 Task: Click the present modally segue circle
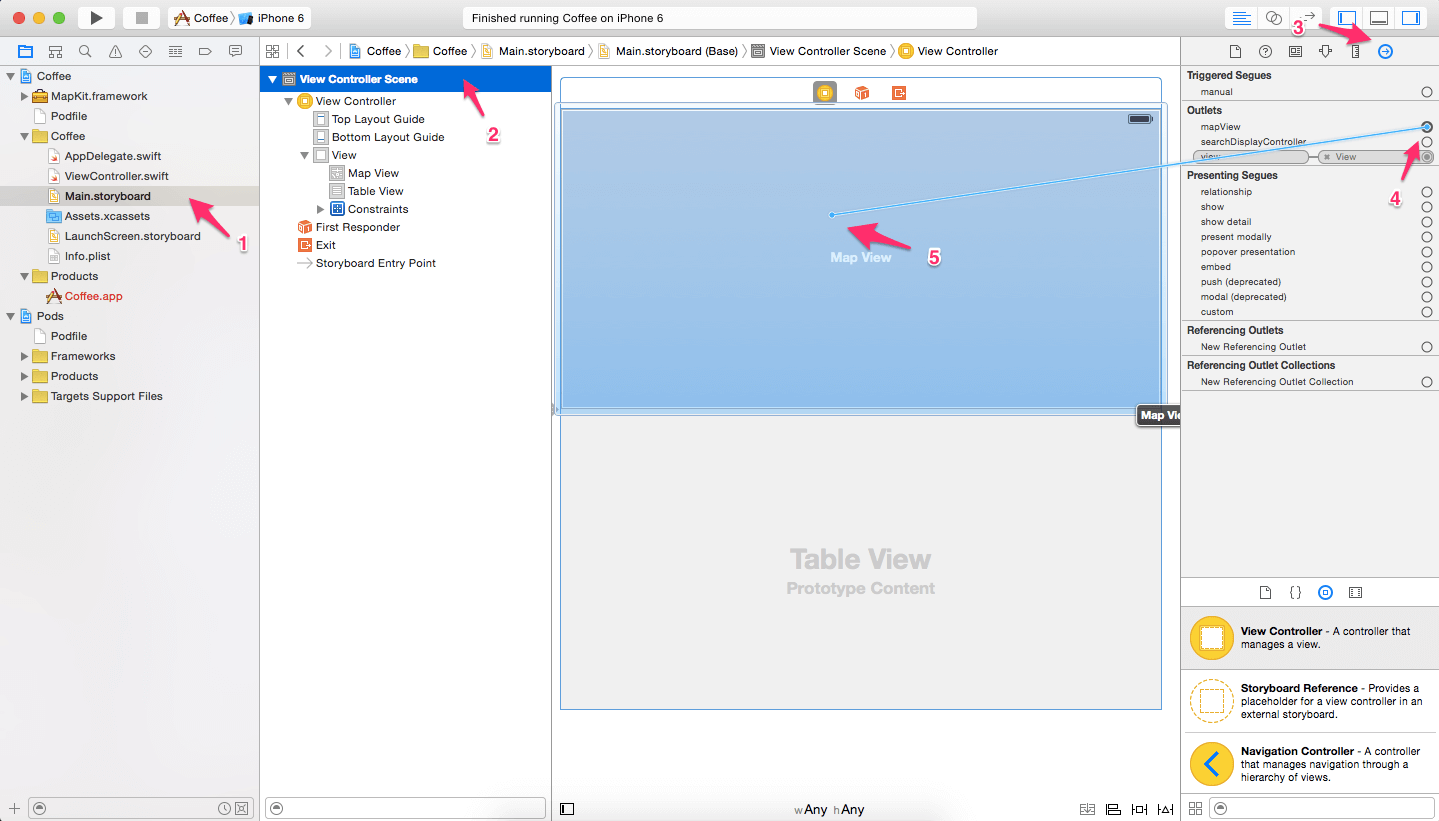point(1427,237)
